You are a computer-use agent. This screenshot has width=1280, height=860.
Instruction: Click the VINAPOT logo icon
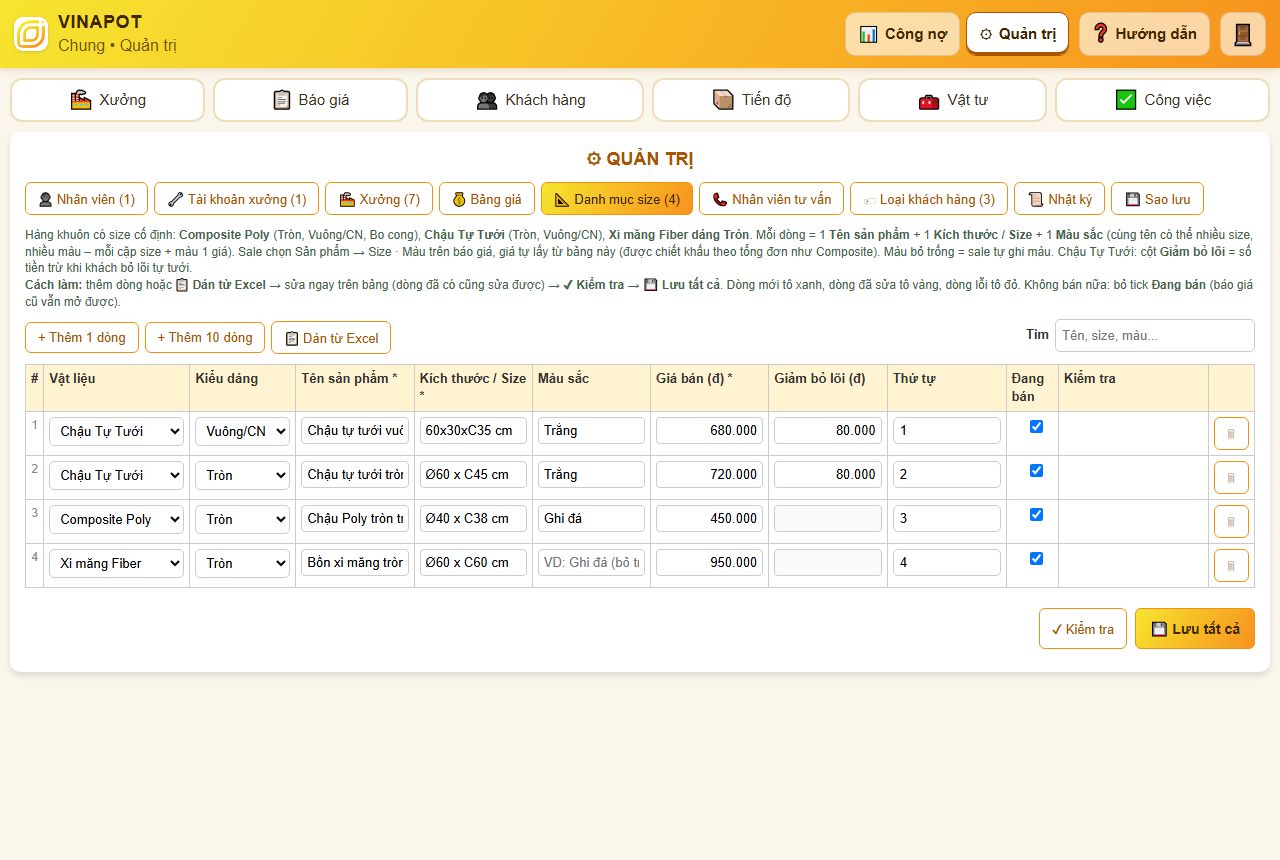tap(31, 34)
